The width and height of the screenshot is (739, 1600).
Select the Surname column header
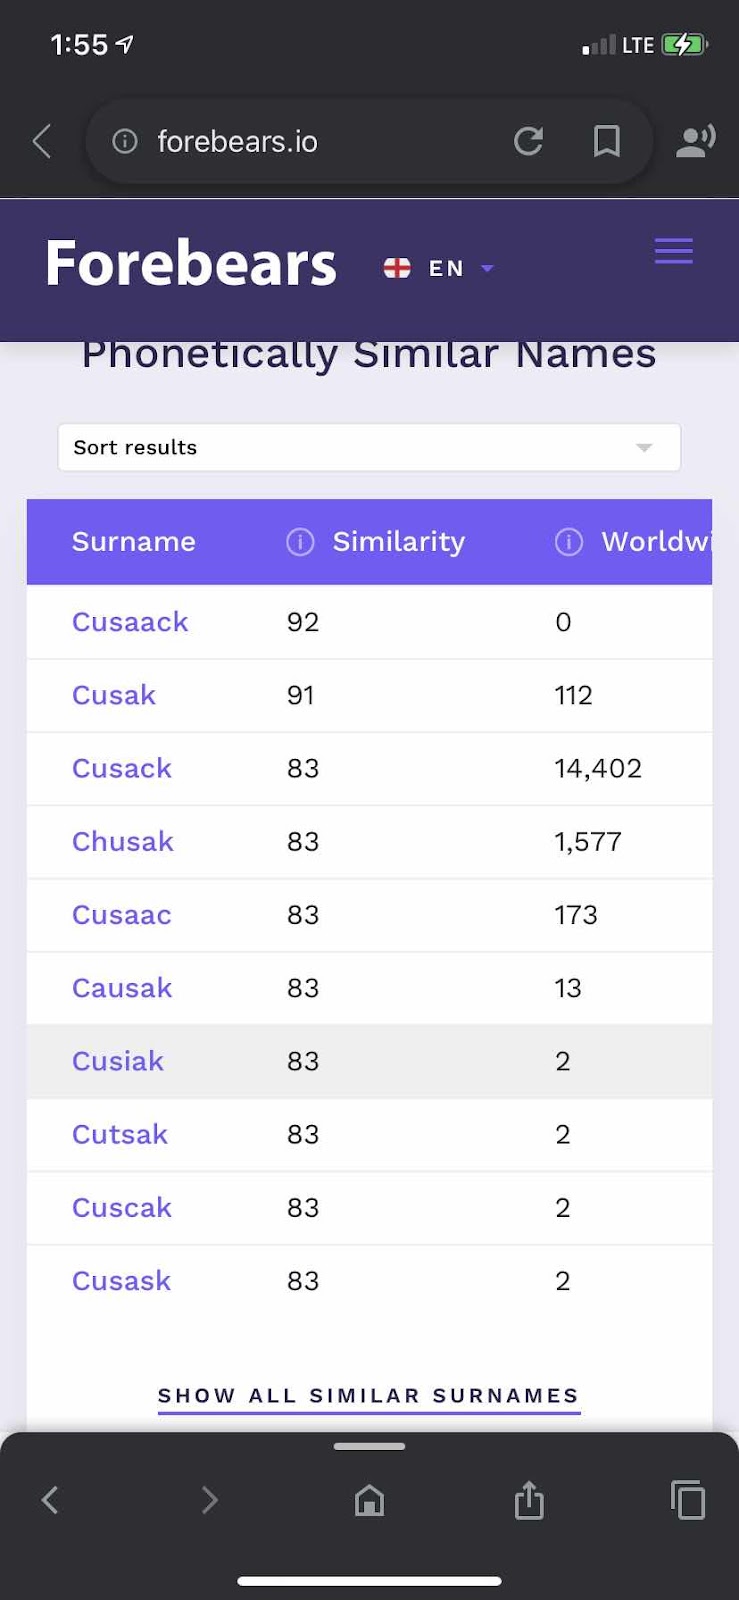pyautogui.click(x=134, y=542)
